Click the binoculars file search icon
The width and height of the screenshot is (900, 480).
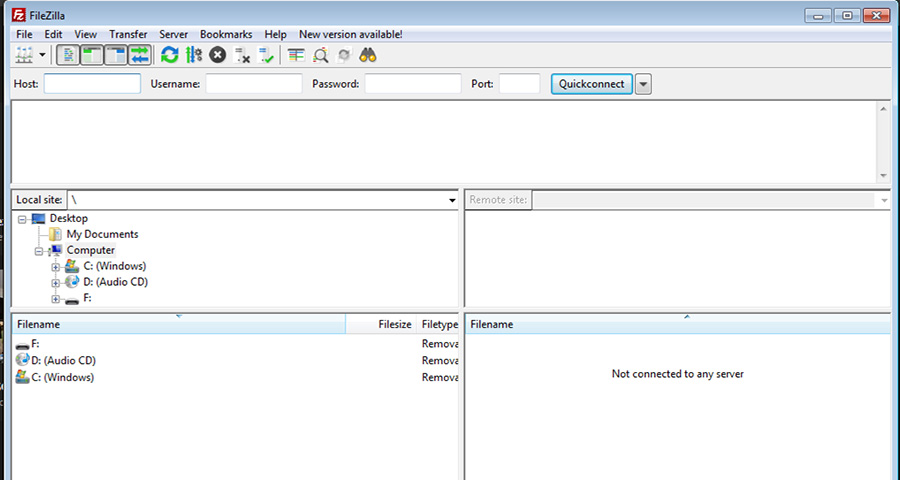pyautogui.click(x=368, y=56)
